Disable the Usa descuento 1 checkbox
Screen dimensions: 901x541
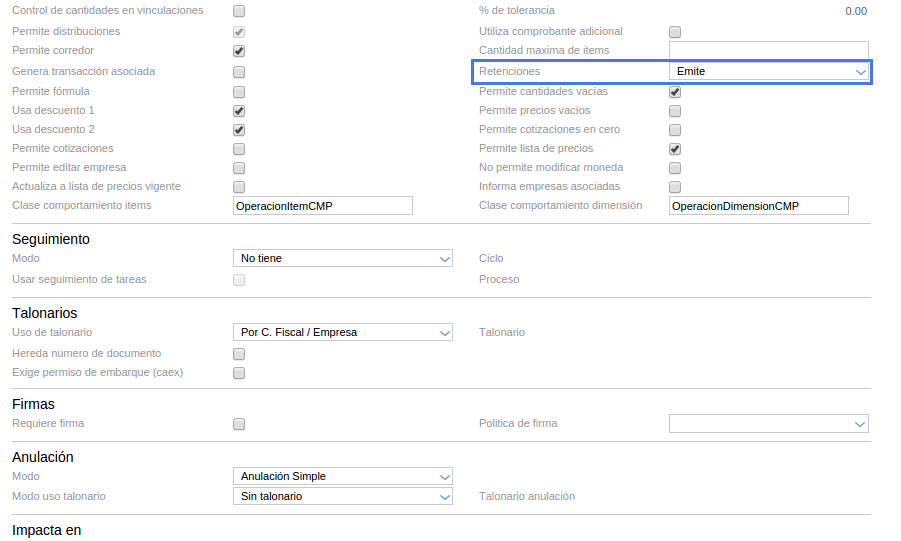(239, 111)
